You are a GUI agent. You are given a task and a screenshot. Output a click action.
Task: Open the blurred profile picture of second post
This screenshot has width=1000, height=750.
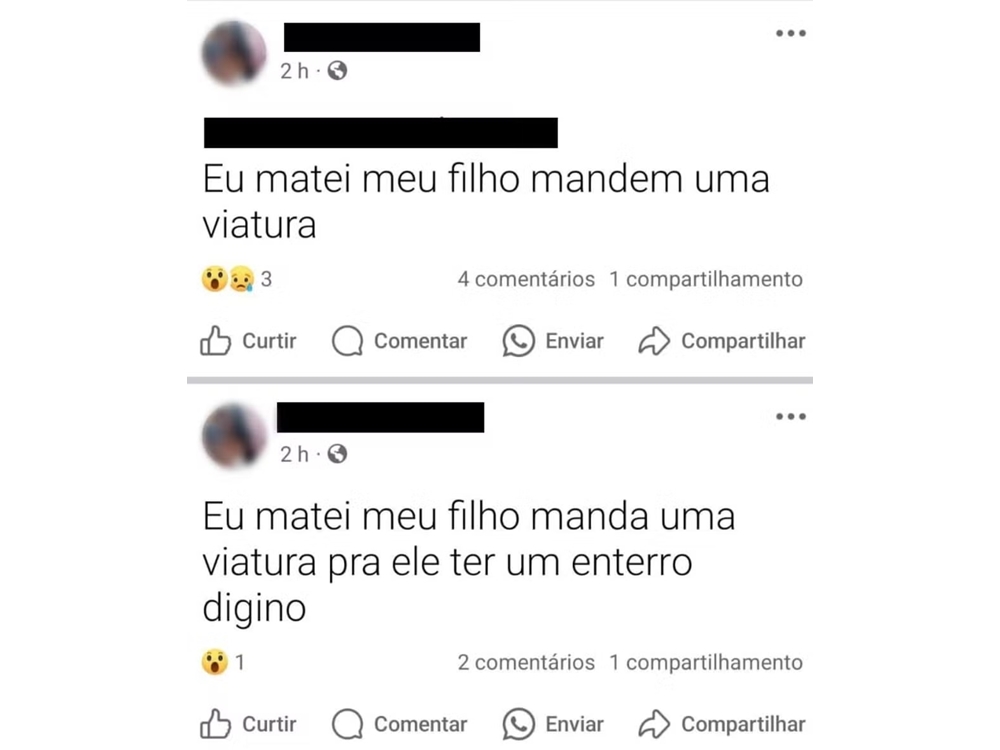pyautogui.click(x=234, y=436)
